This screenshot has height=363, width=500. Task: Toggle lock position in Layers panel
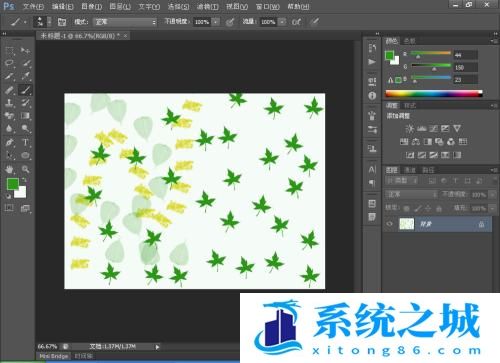(428, 209)
